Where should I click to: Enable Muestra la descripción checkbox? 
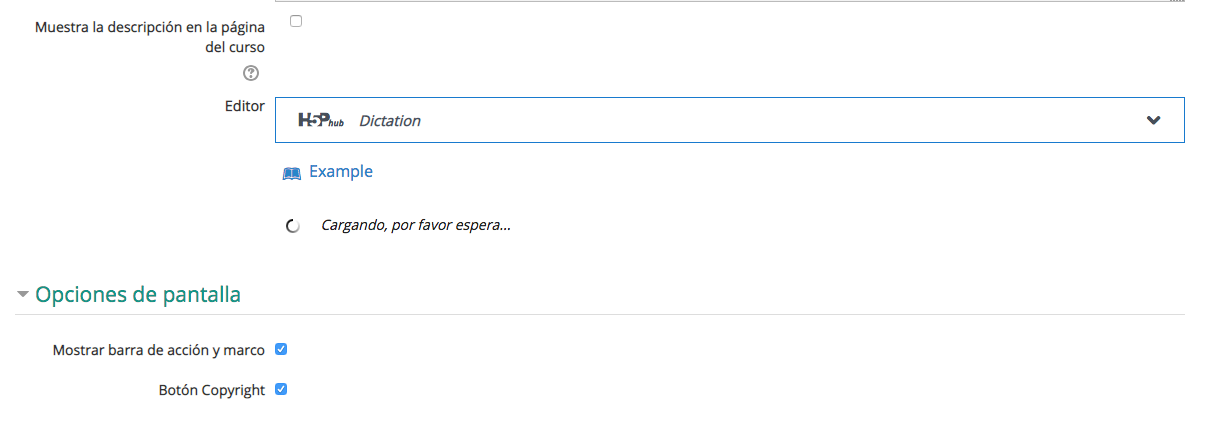(x=296, y=21)
